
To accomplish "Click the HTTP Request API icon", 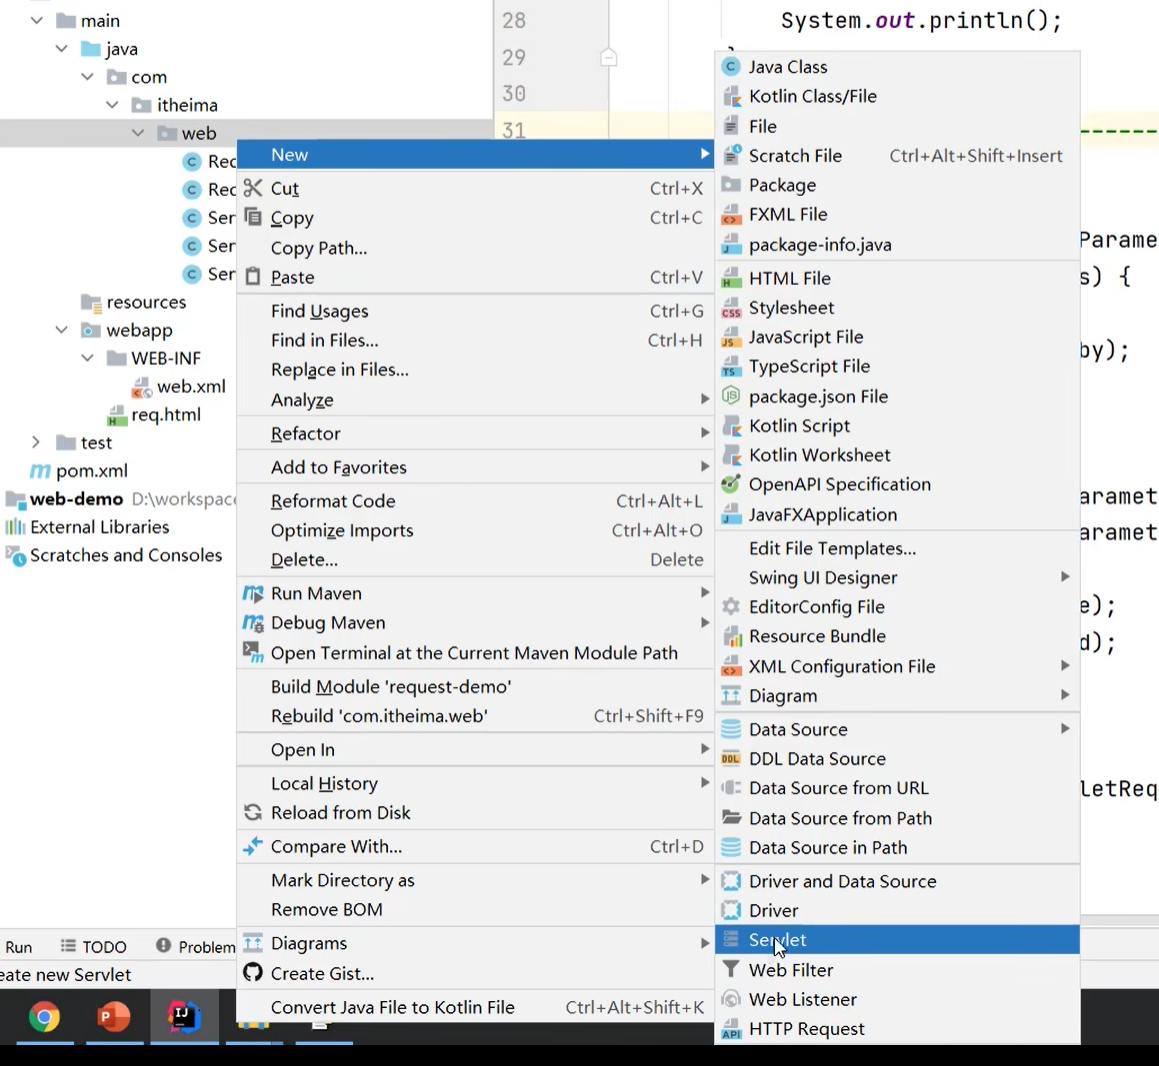I will pos(731,1029).
